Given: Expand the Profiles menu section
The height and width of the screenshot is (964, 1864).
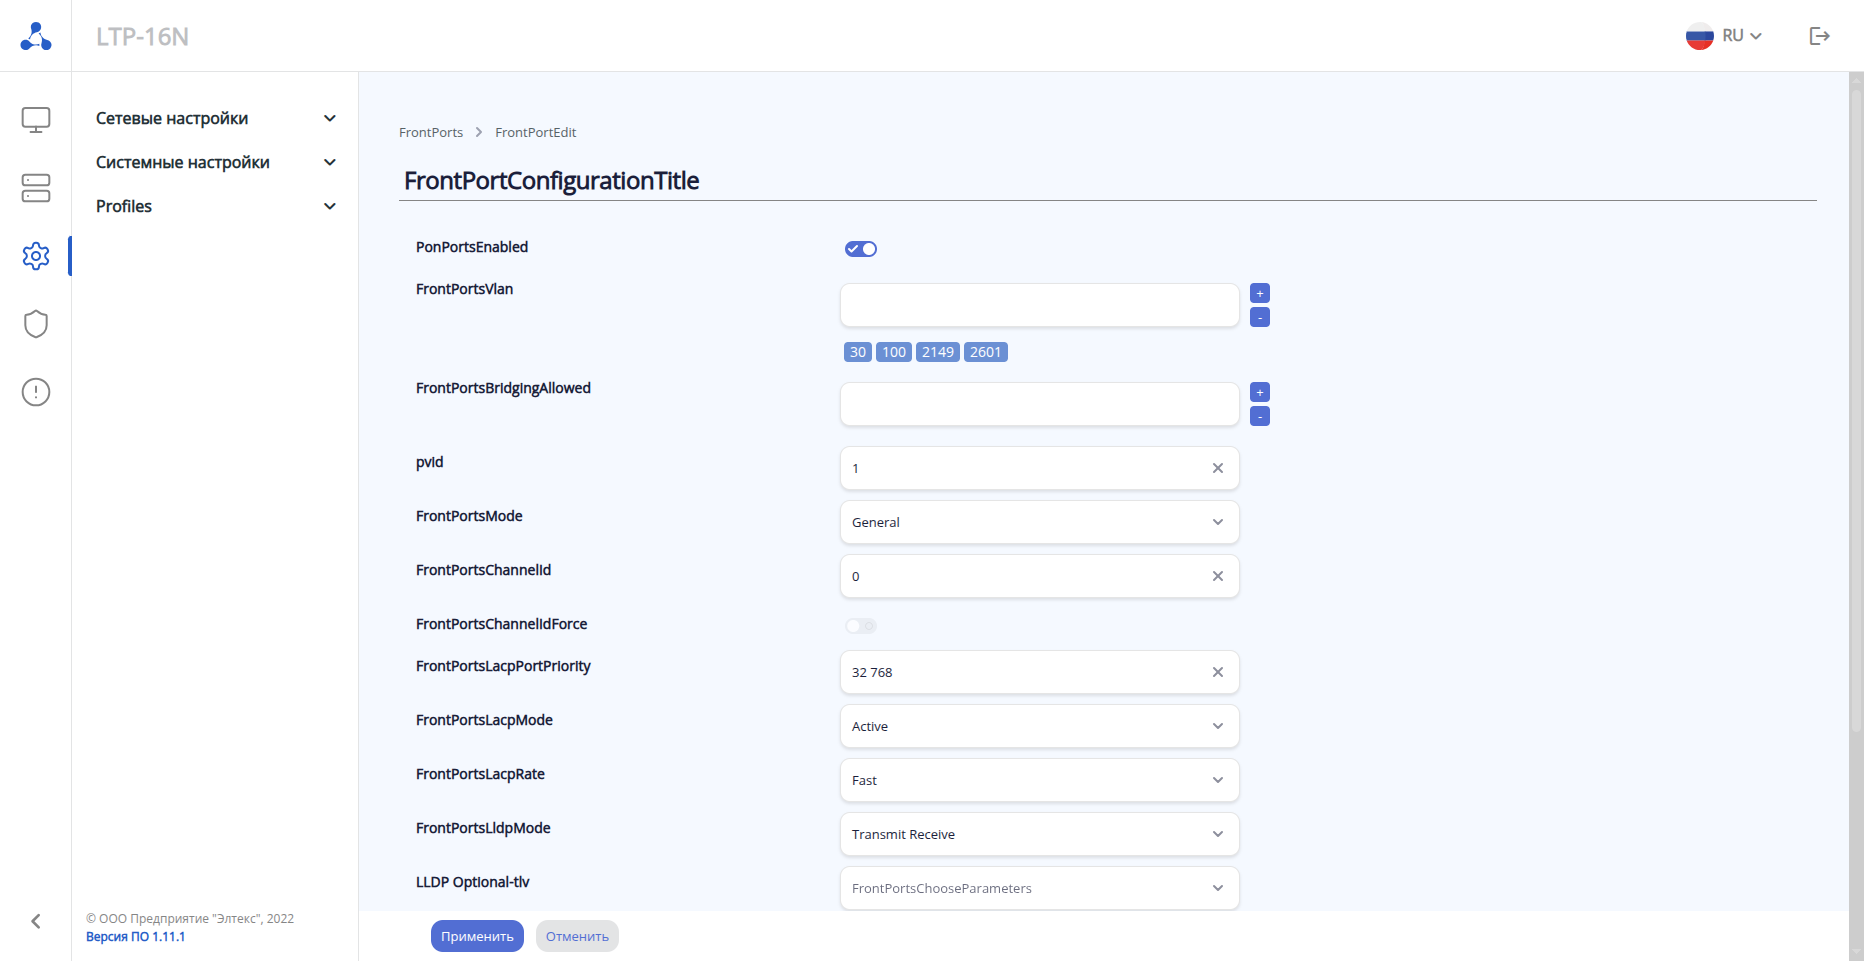Looking at the screenshot, I should (215, 206).
